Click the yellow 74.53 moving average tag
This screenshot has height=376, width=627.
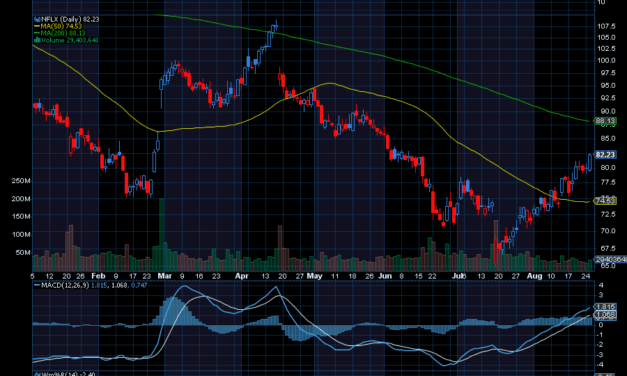pos(605,201)
